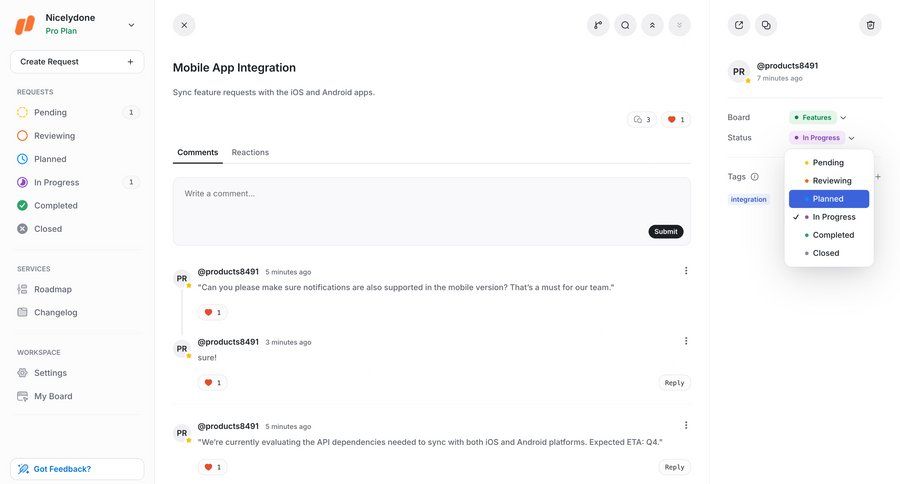Submit the comment
This screenshot has width=900, height=484.
point(665,231)
